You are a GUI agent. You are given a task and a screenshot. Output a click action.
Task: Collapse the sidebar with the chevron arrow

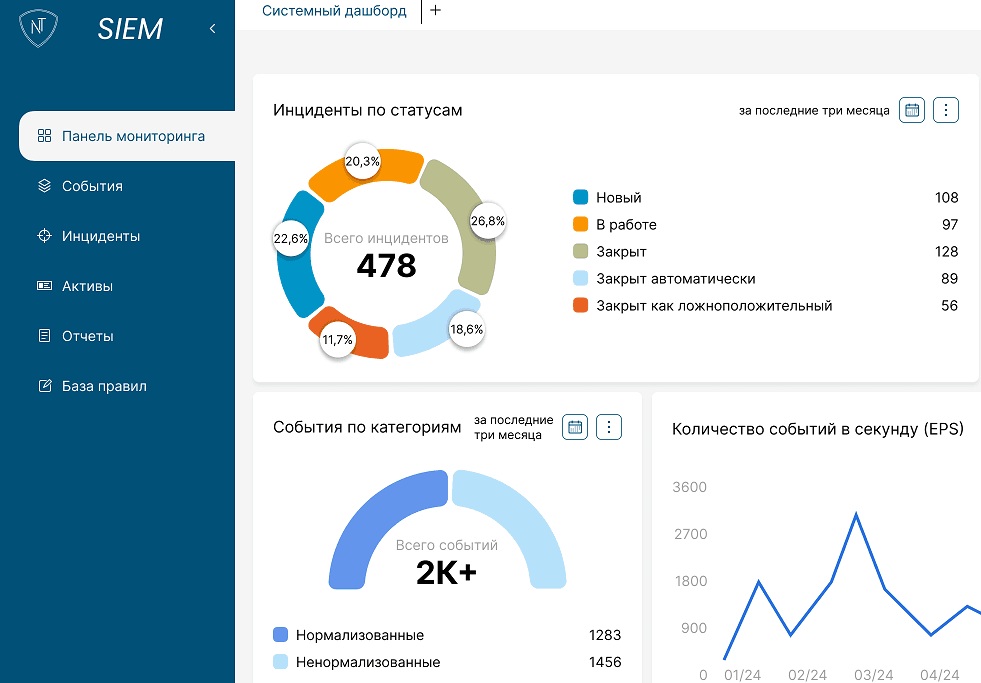212,29
